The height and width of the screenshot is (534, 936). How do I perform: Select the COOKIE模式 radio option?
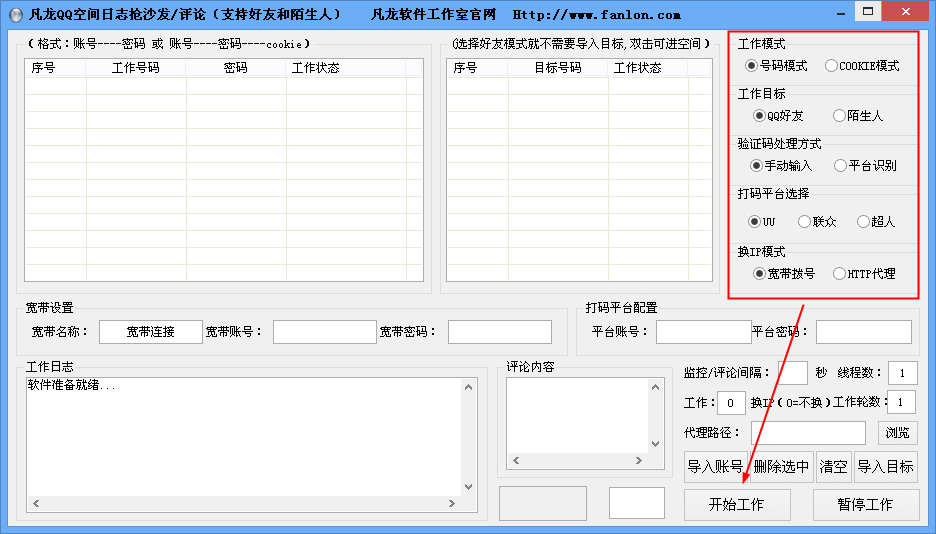pyautogui.click(x=862, y=66)
